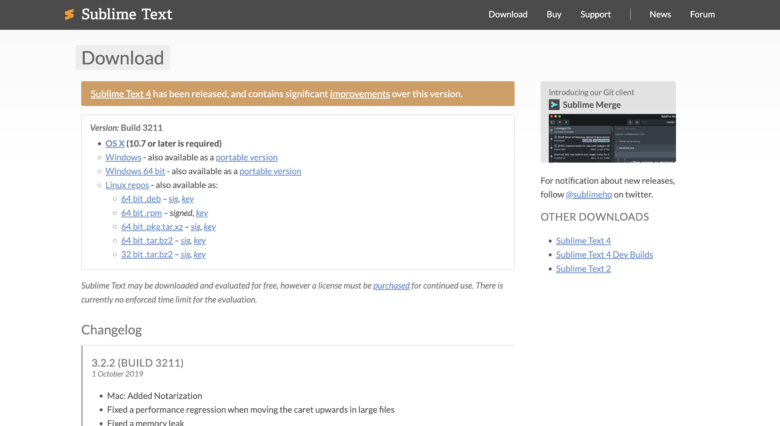Download the 64 bit .deb package
Screen dimensions: 780x426
pos(141,199)
